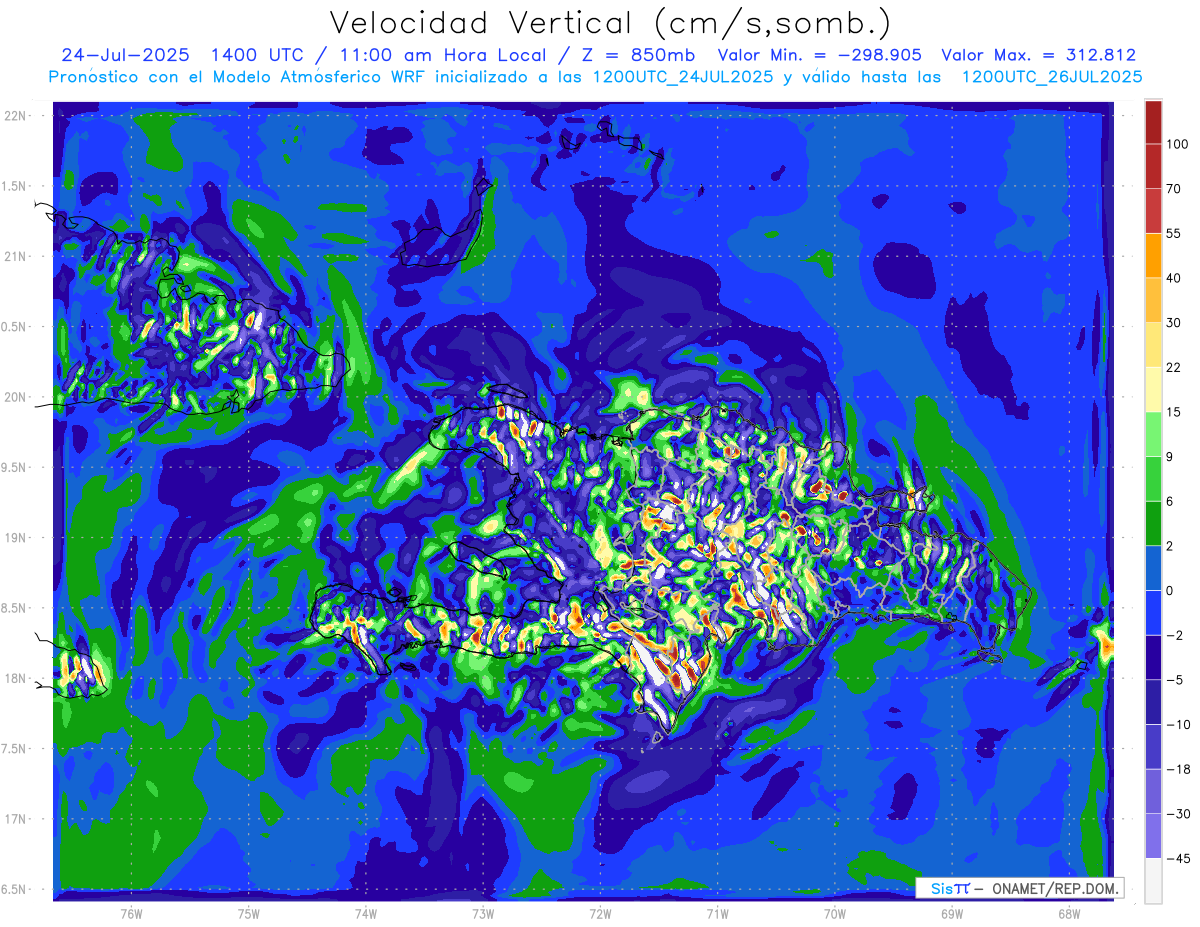Screen dimensions: 1200x927
Task: Click the '1200UTC_26JUL2025' valid-until text
Action: [x=1051, y=77]
